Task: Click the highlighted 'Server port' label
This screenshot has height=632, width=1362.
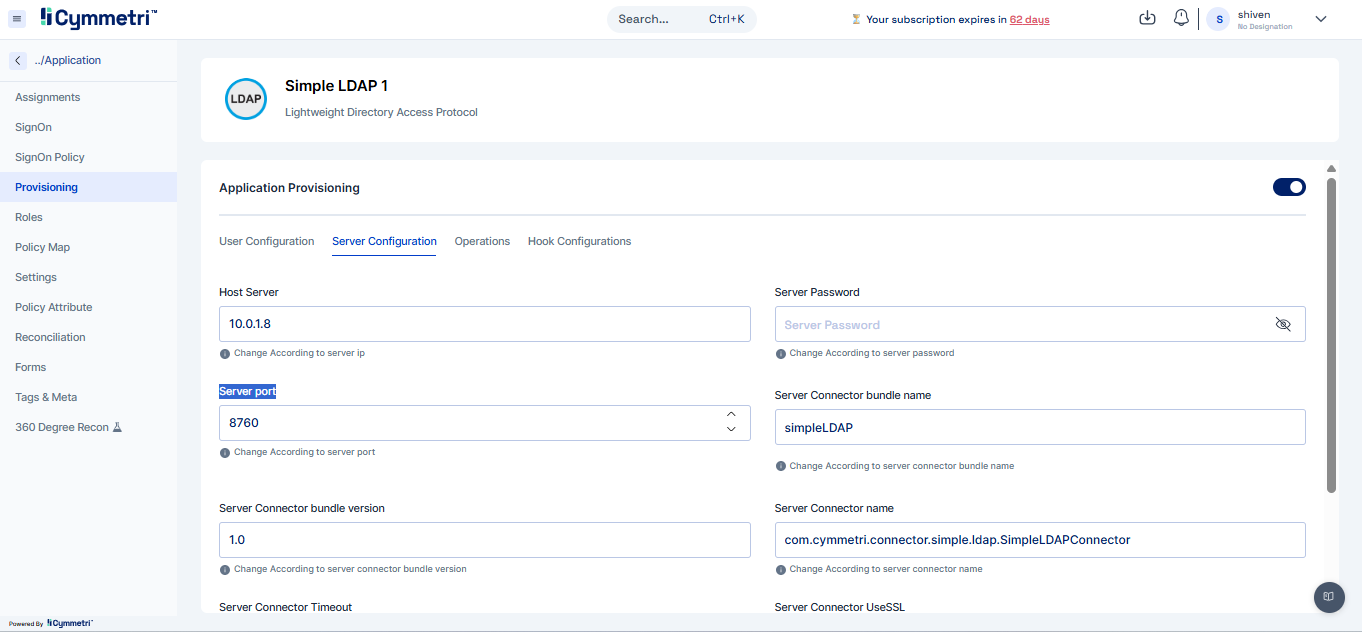Action: pos(247,391)
